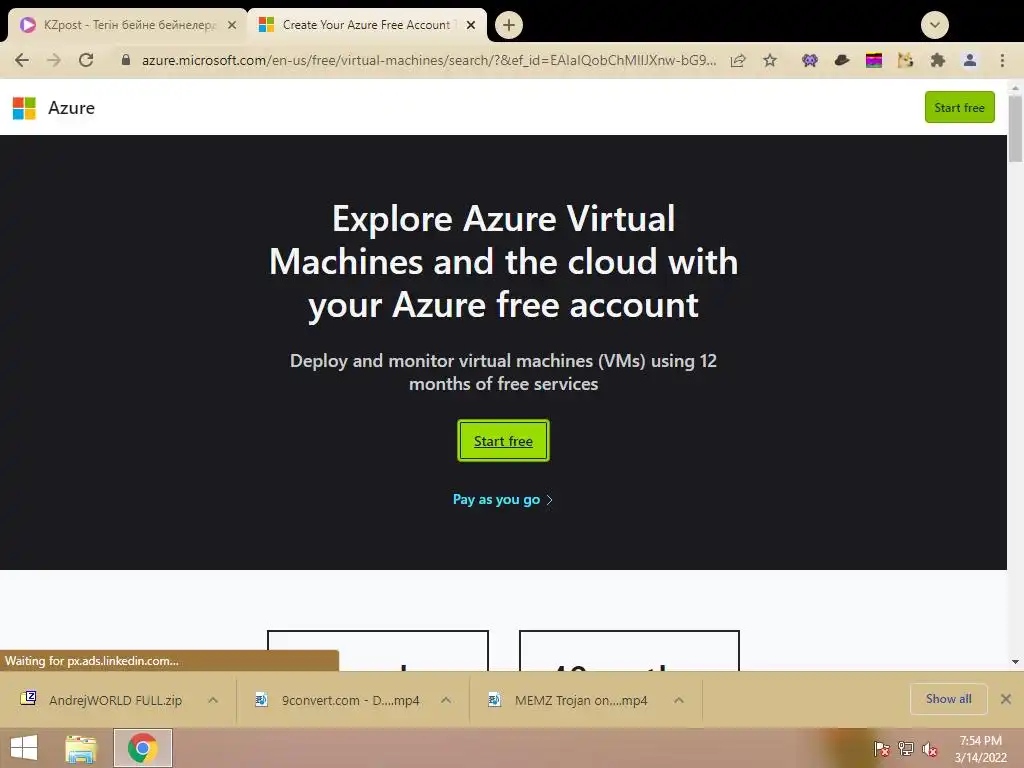Expand options for AndrejWORLD FULL.zip download
The image size is (1024, 768).
[x=213, y=700]
